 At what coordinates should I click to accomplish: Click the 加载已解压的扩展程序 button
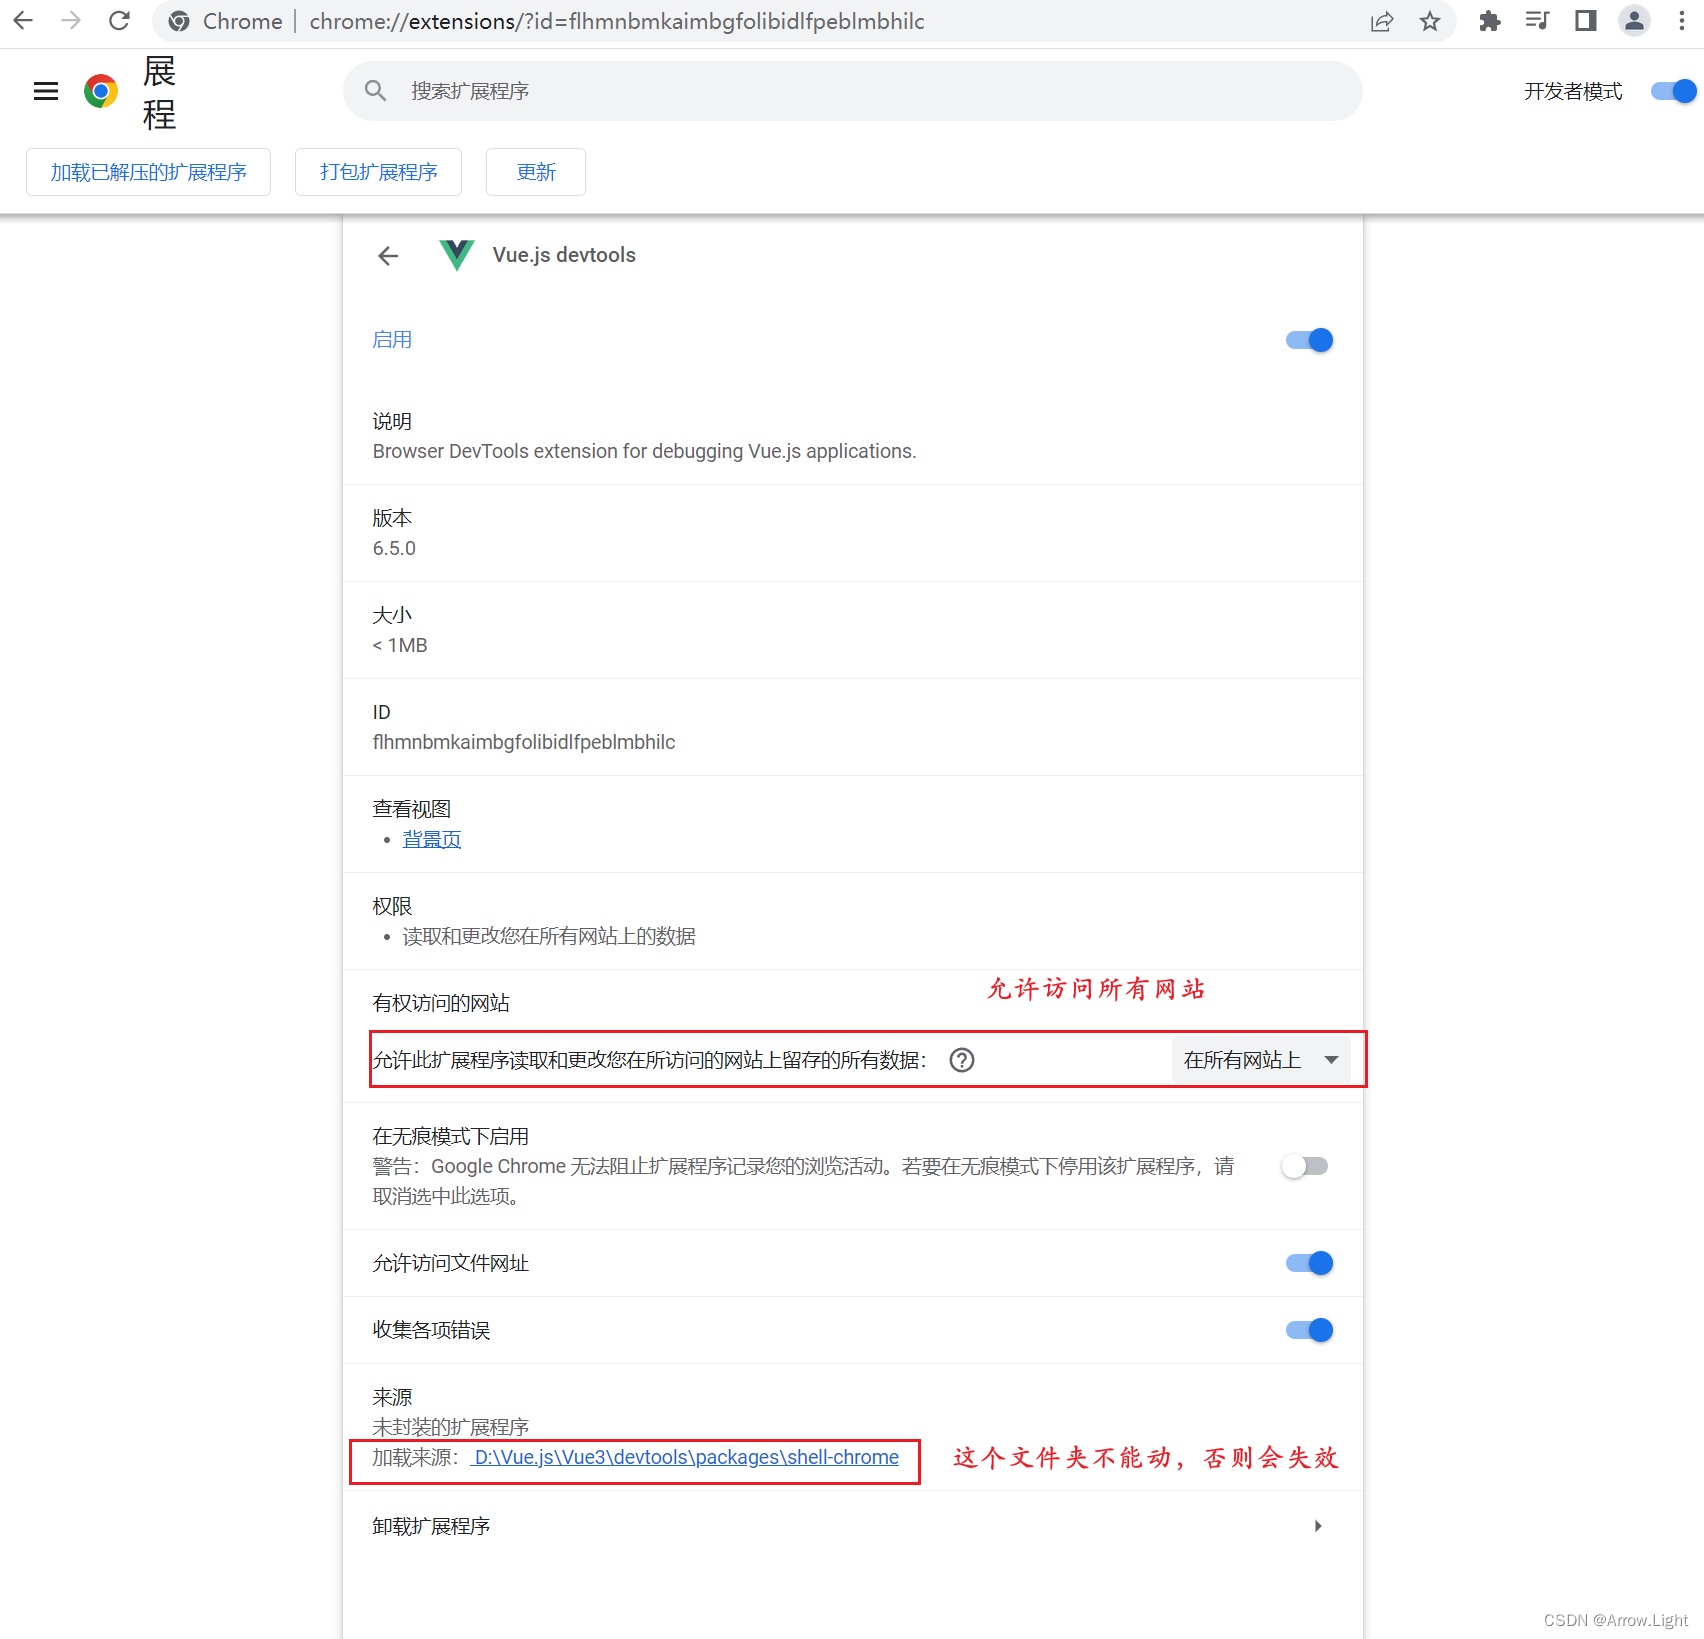[148, 172]
